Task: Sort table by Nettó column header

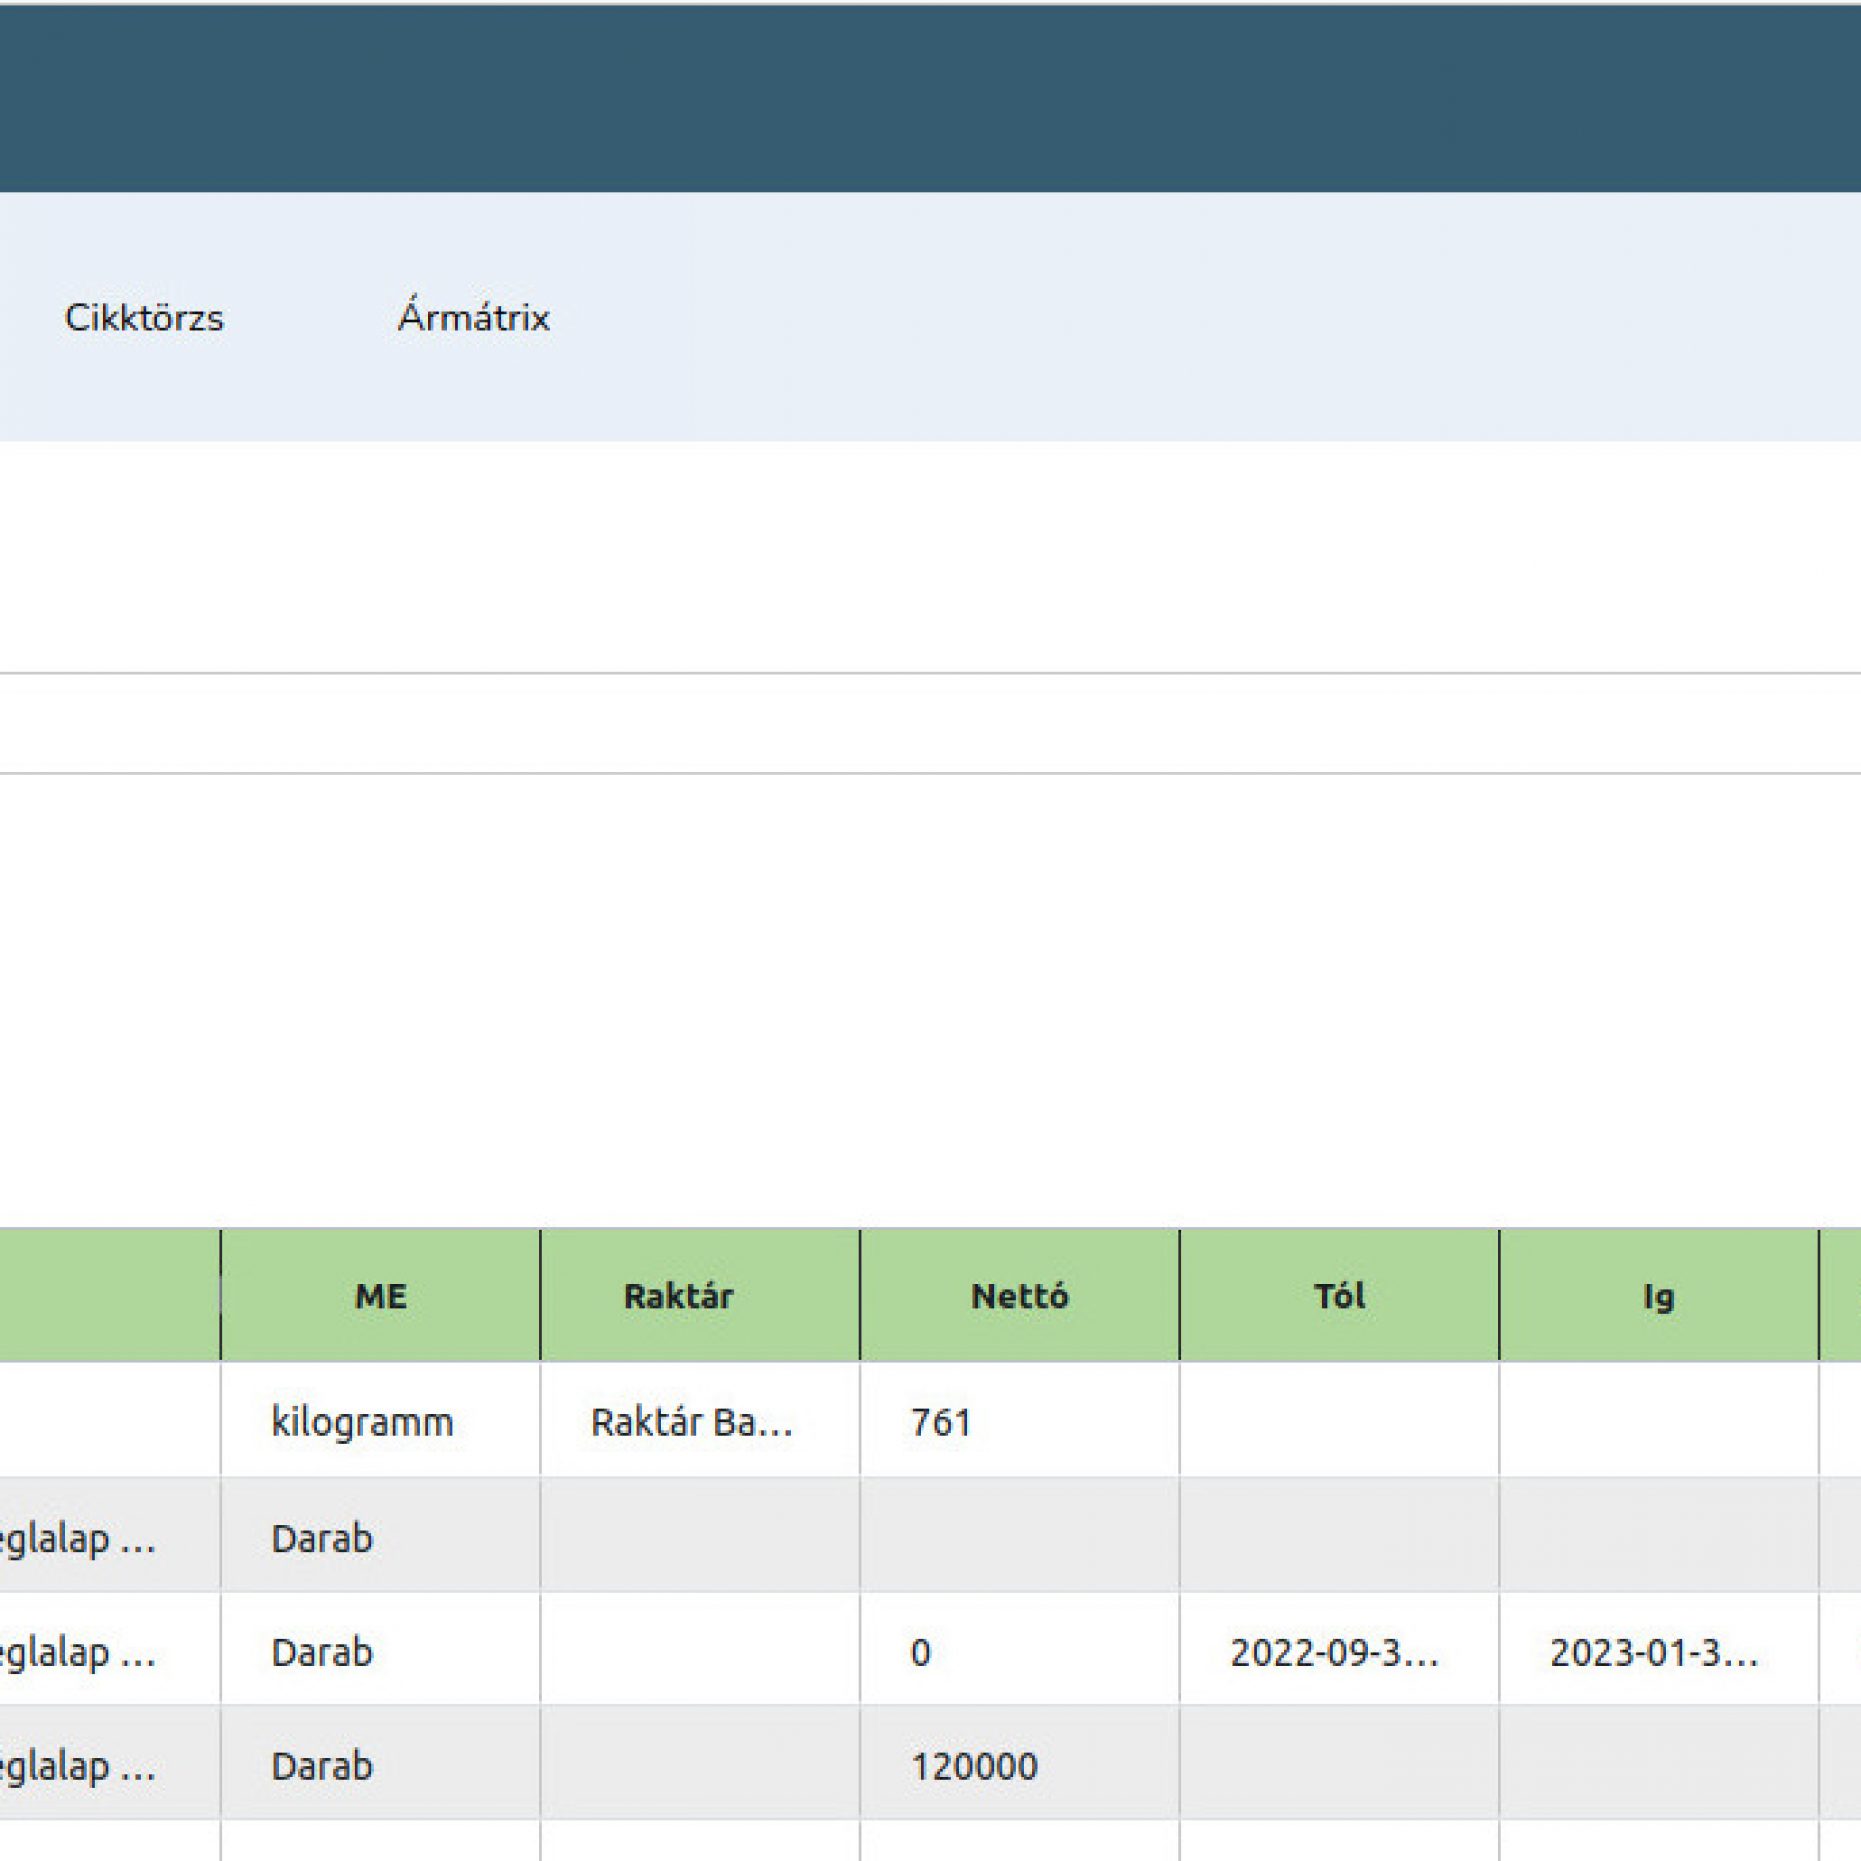Action: pos(1019,1296)
